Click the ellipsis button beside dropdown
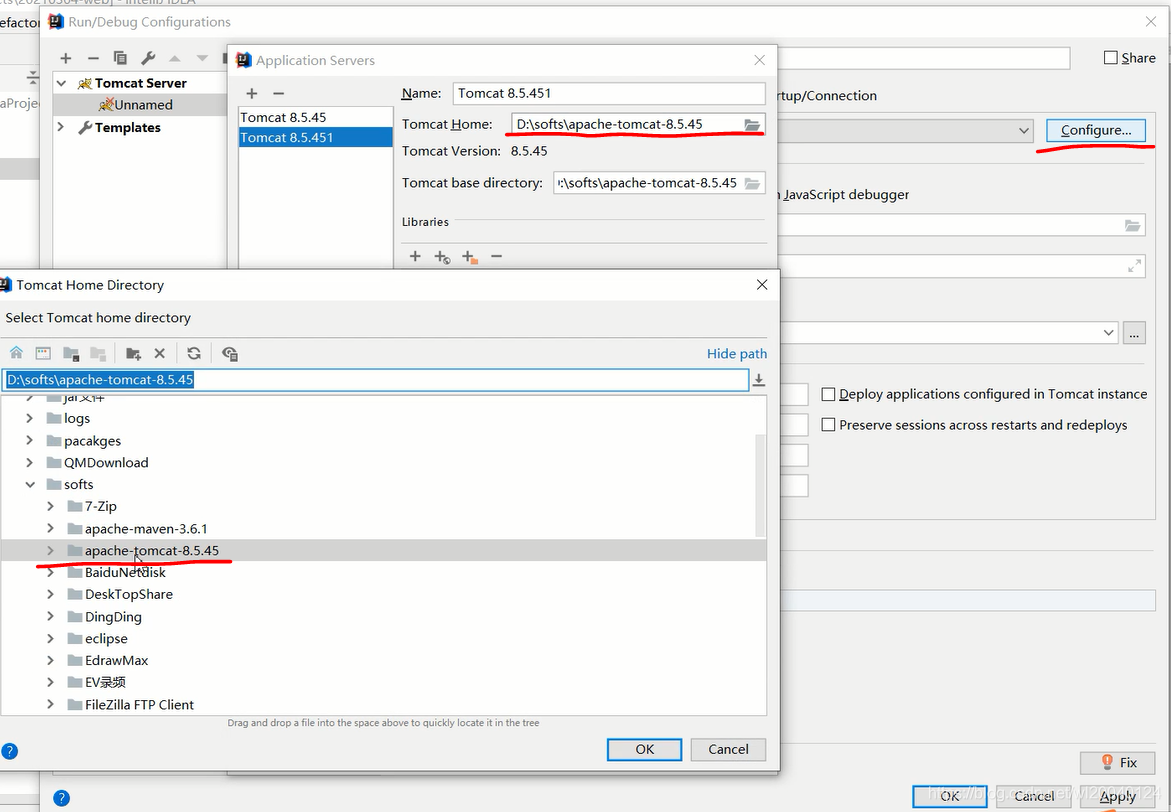This screenshot has height=812, width=1171. 1134,333
